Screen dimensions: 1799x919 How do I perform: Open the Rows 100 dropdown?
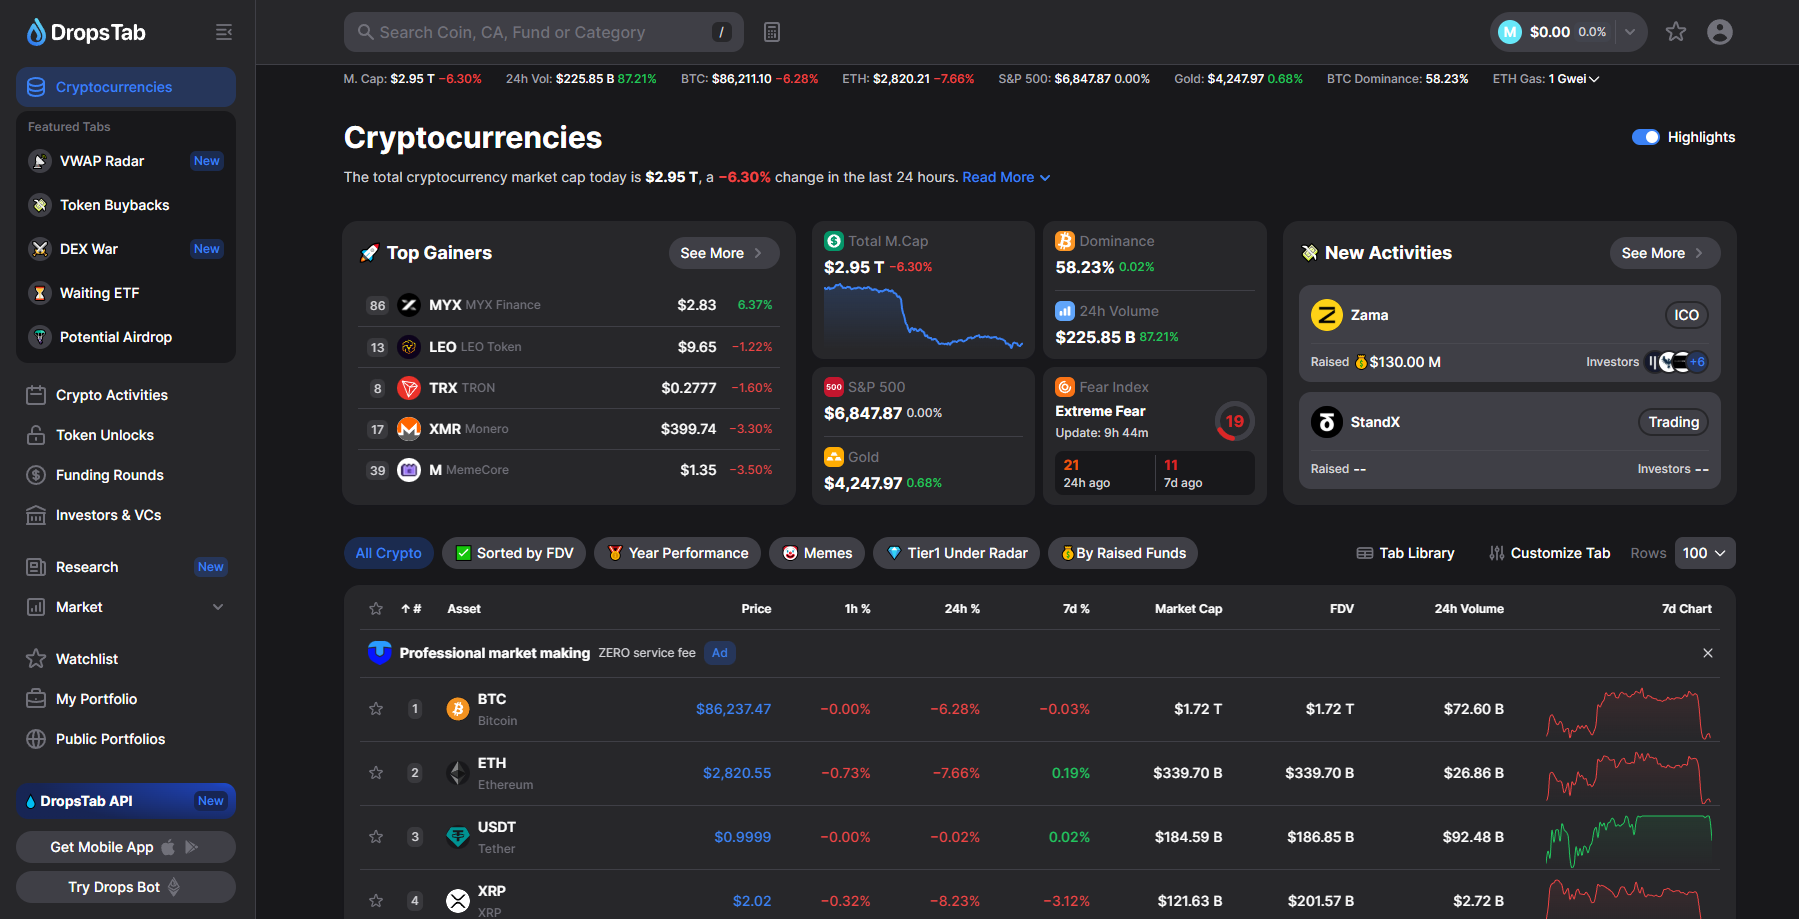1704,553
